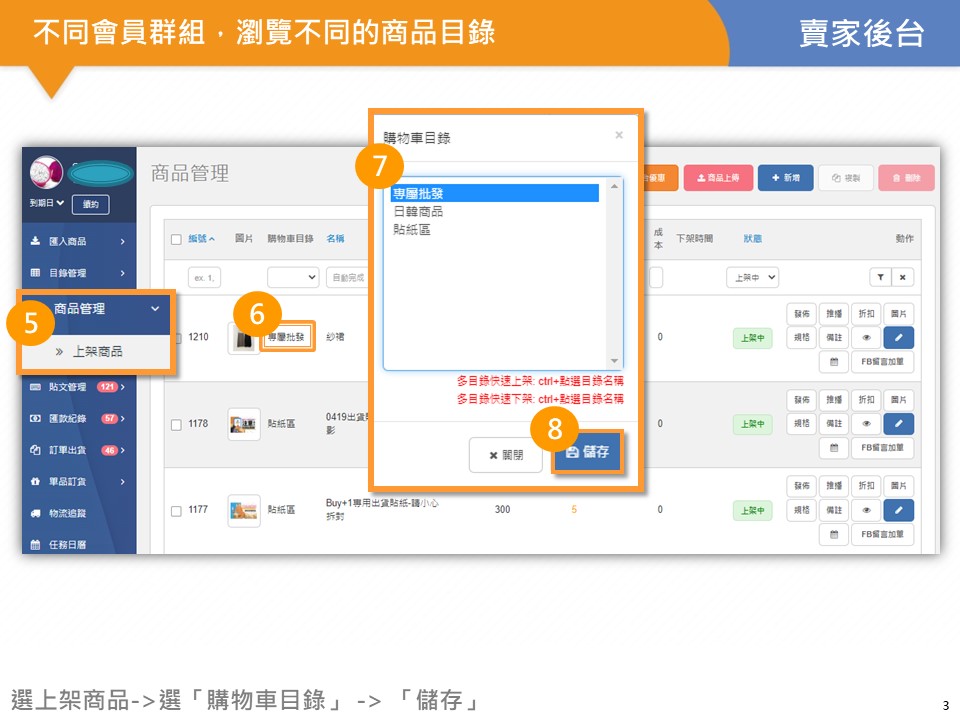Click the 匯入商品 import item in sidebar
Viewport: 960px width, 720px height.
pyautogui.click(x=78, y=241)
